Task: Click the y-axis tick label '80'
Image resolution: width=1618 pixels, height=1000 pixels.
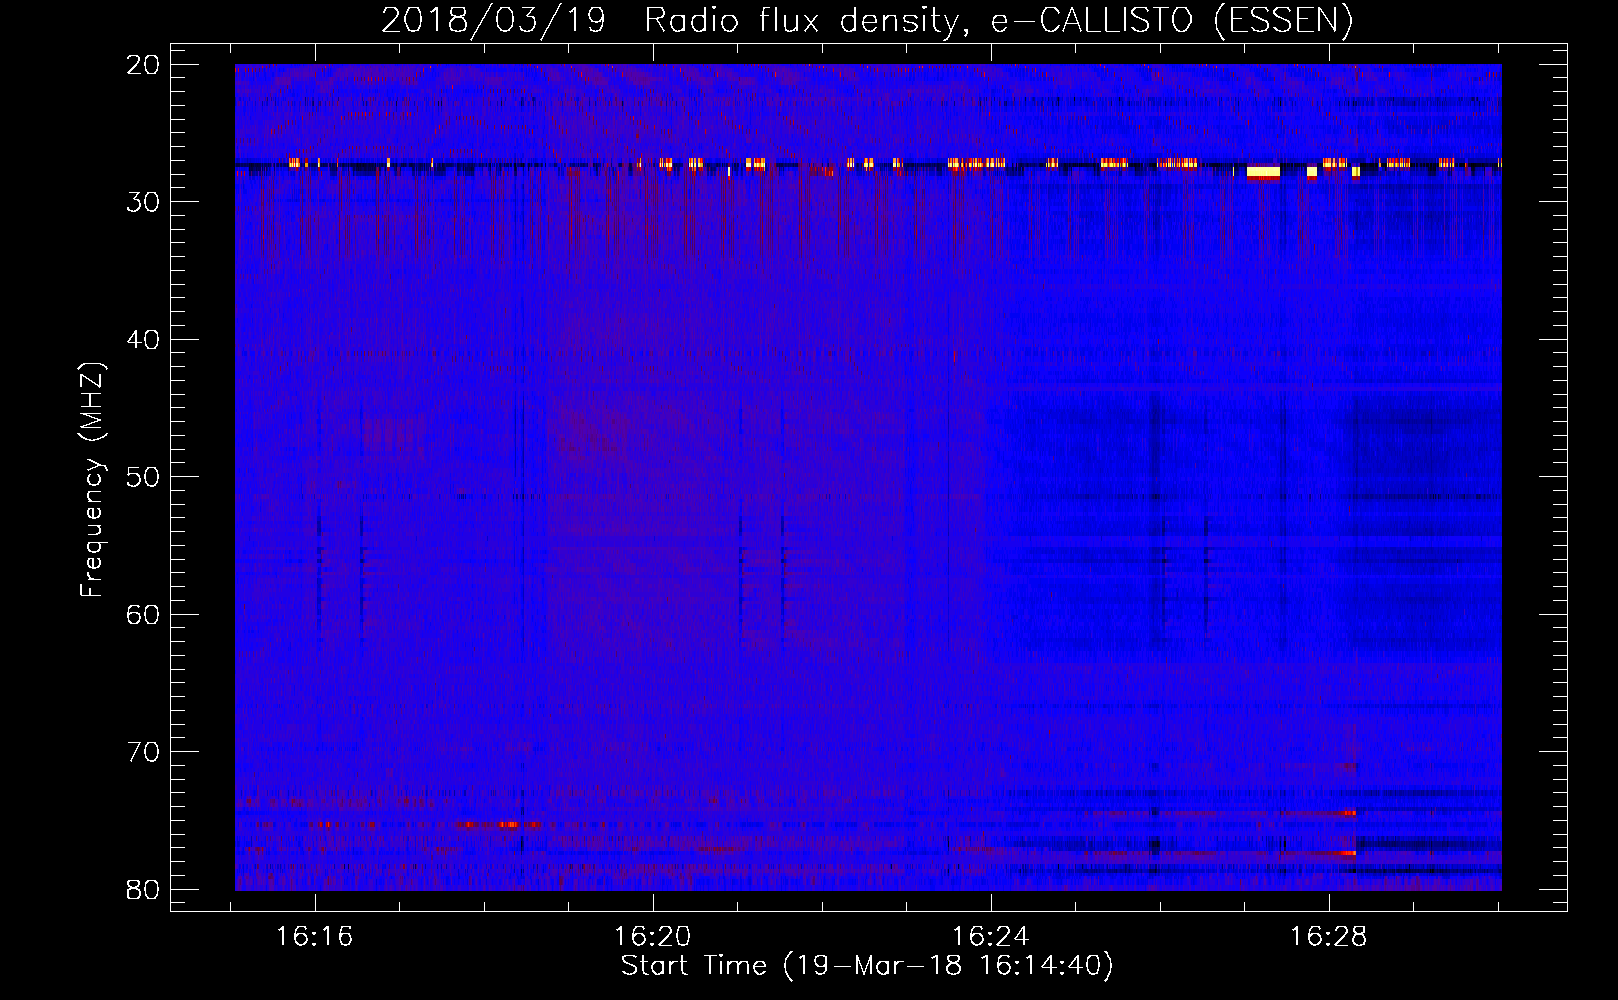Action: [144, 889]
